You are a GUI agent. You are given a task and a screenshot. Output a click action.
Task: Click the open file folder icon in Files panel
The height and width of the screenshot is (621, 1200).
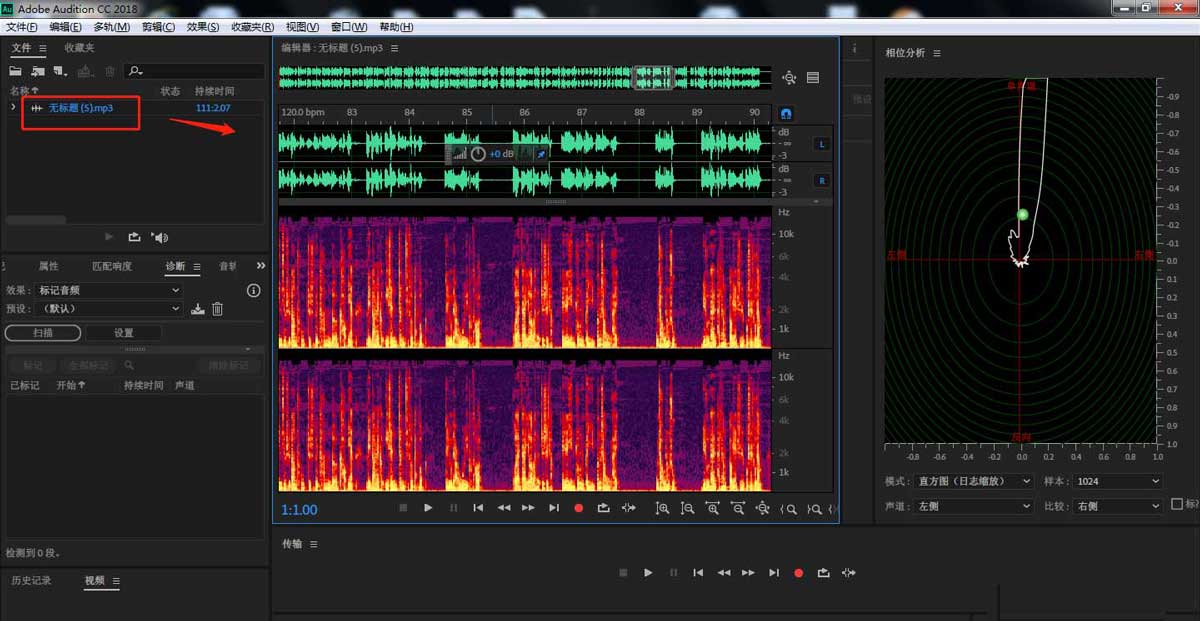[x=15, y=71]
